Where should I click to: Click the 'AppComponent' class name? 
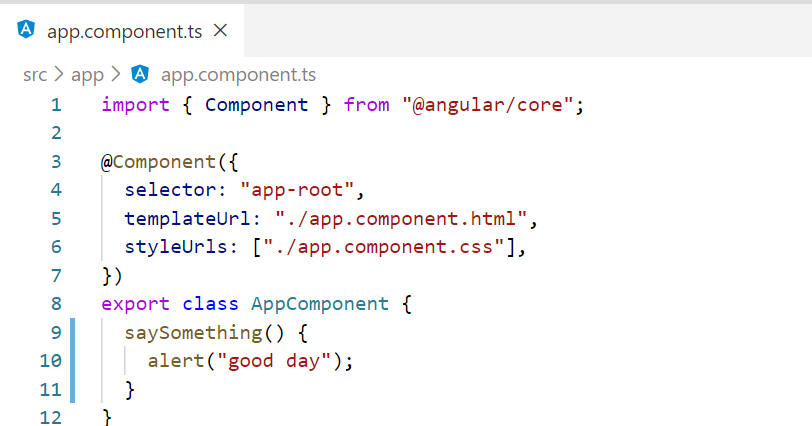[320, 304]
